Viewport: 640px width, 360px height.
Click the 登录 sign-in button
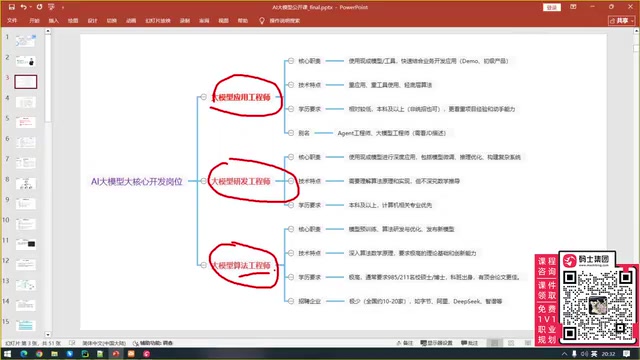coord(552,7)
